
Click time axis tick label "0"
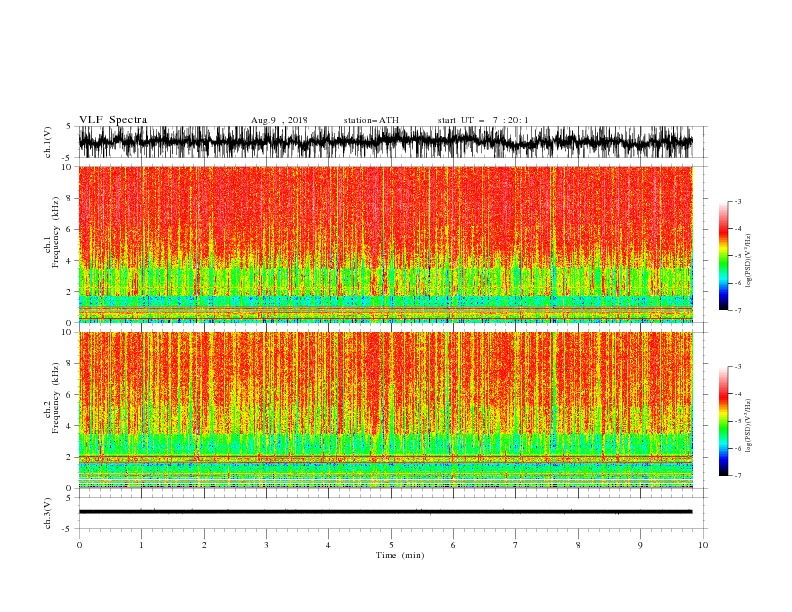79,545
